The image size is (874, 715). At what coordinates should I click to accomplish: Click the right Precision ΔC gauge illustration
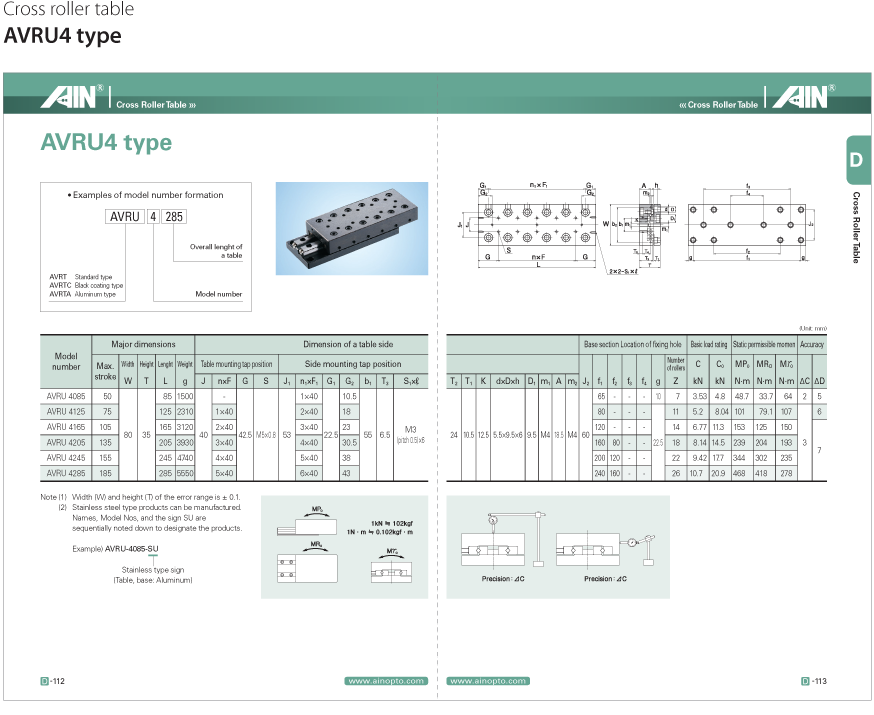pyautogui.click(x=605, y=555)
